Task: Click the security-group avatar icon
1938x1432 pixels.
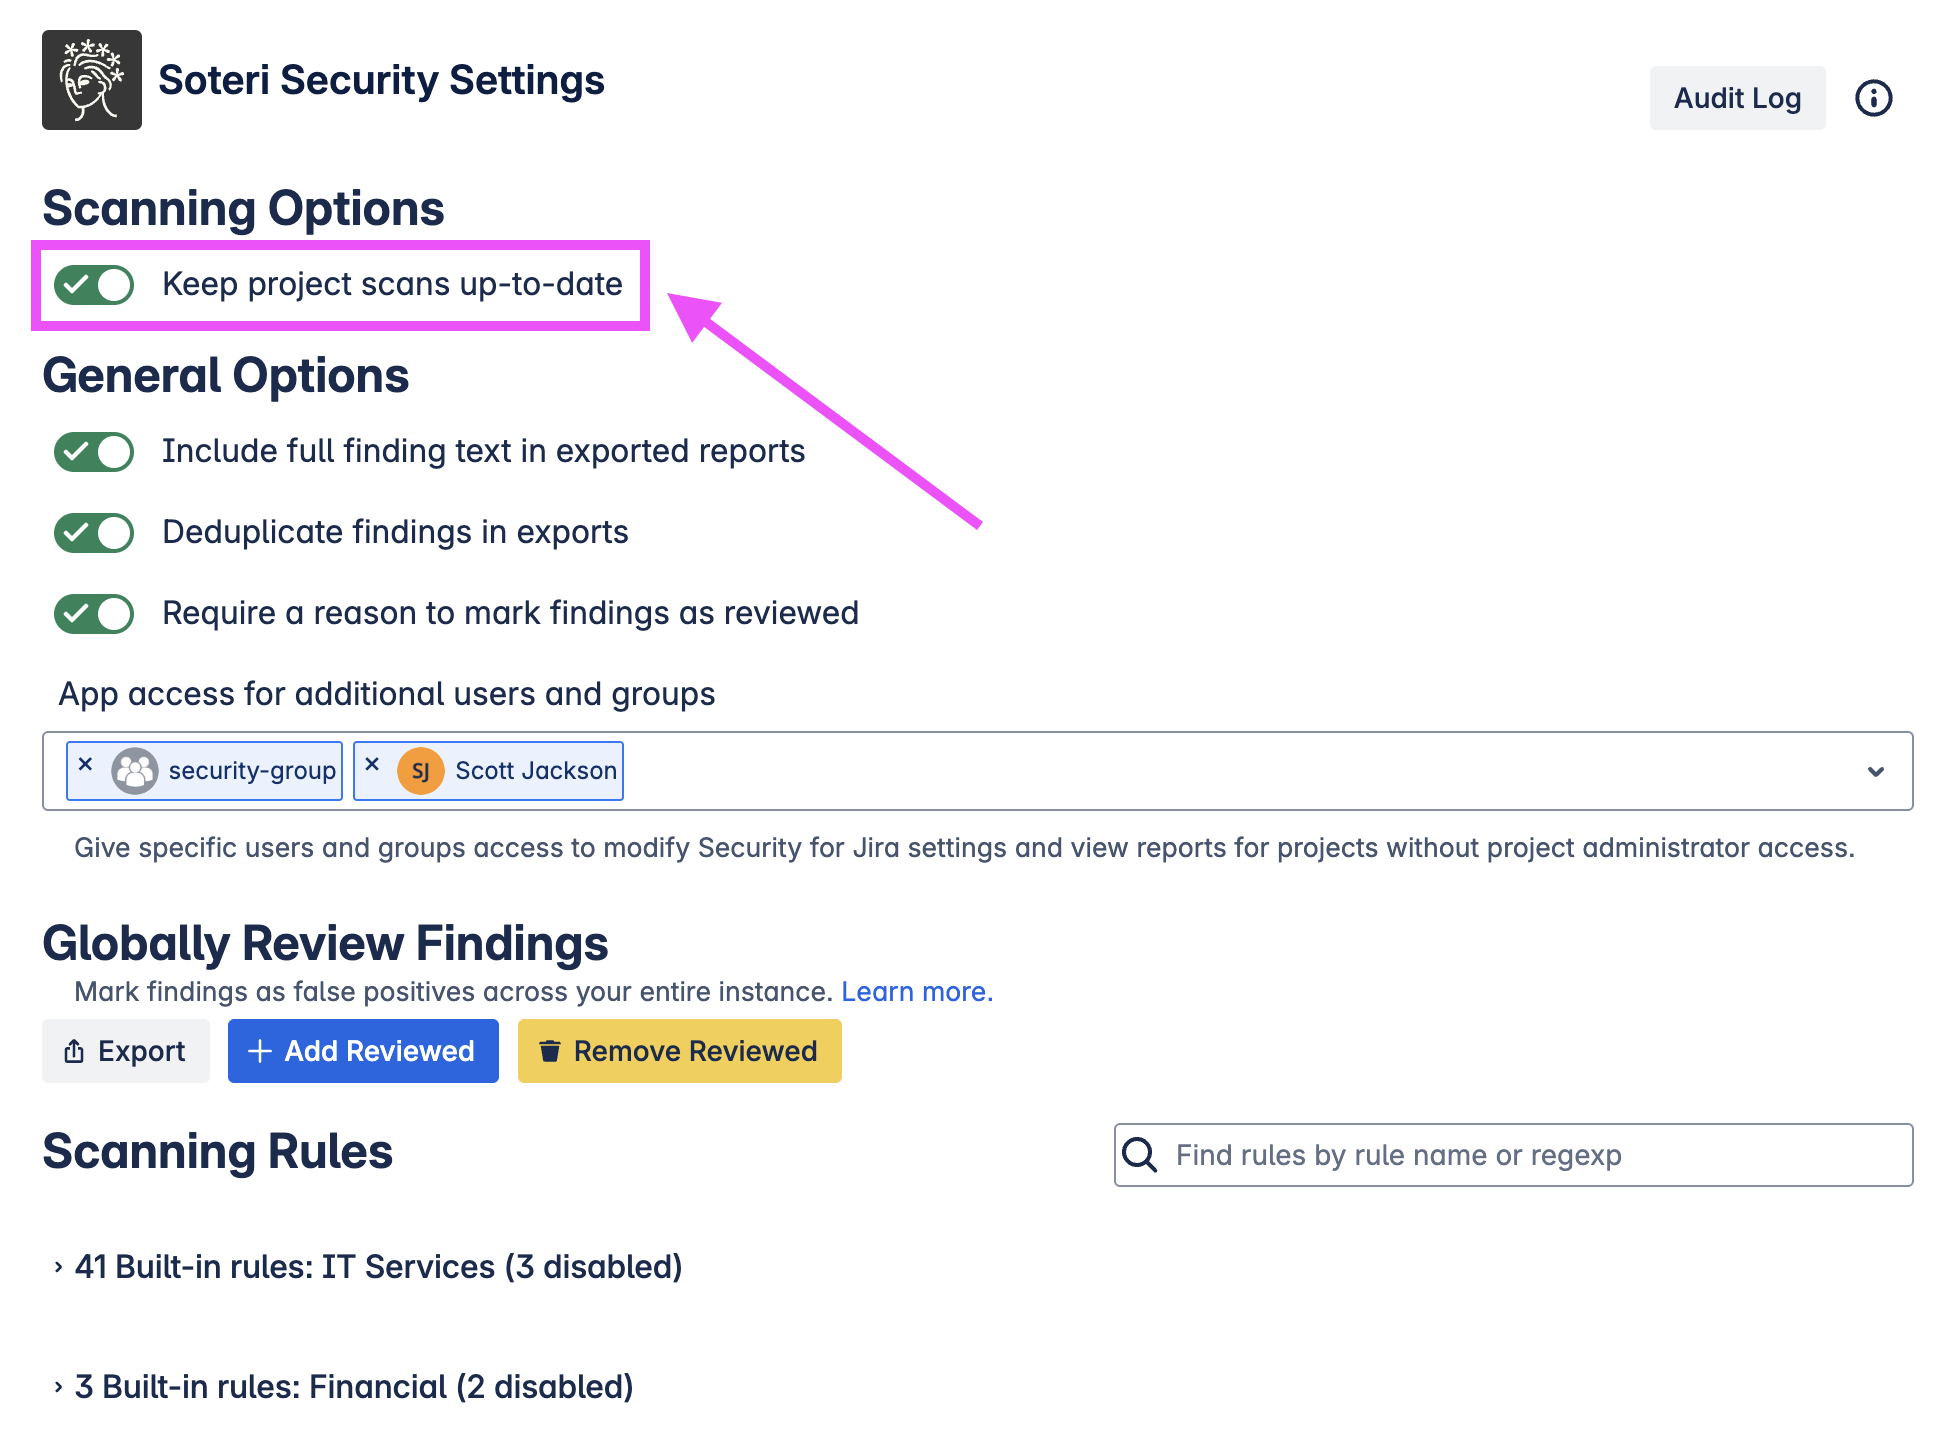Action: click(x=135, y=771)
